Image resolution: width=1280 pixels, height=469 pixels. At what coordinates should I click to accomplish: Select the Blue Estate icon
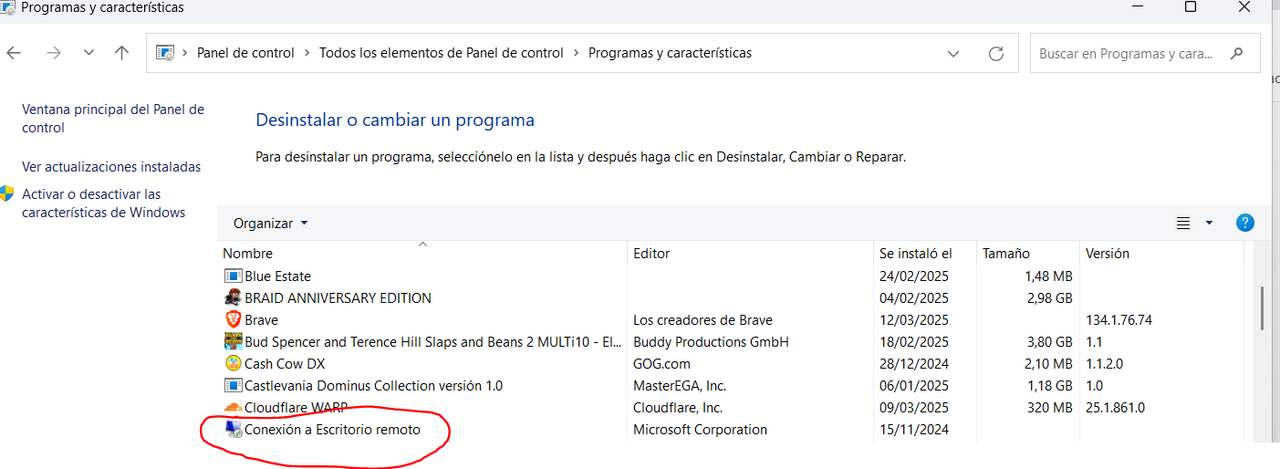click(233, 276)
